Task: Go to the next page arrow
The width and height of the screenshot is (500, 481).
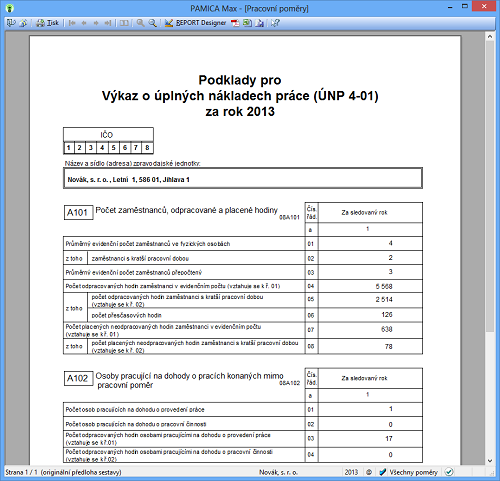Action: point(96,23)
